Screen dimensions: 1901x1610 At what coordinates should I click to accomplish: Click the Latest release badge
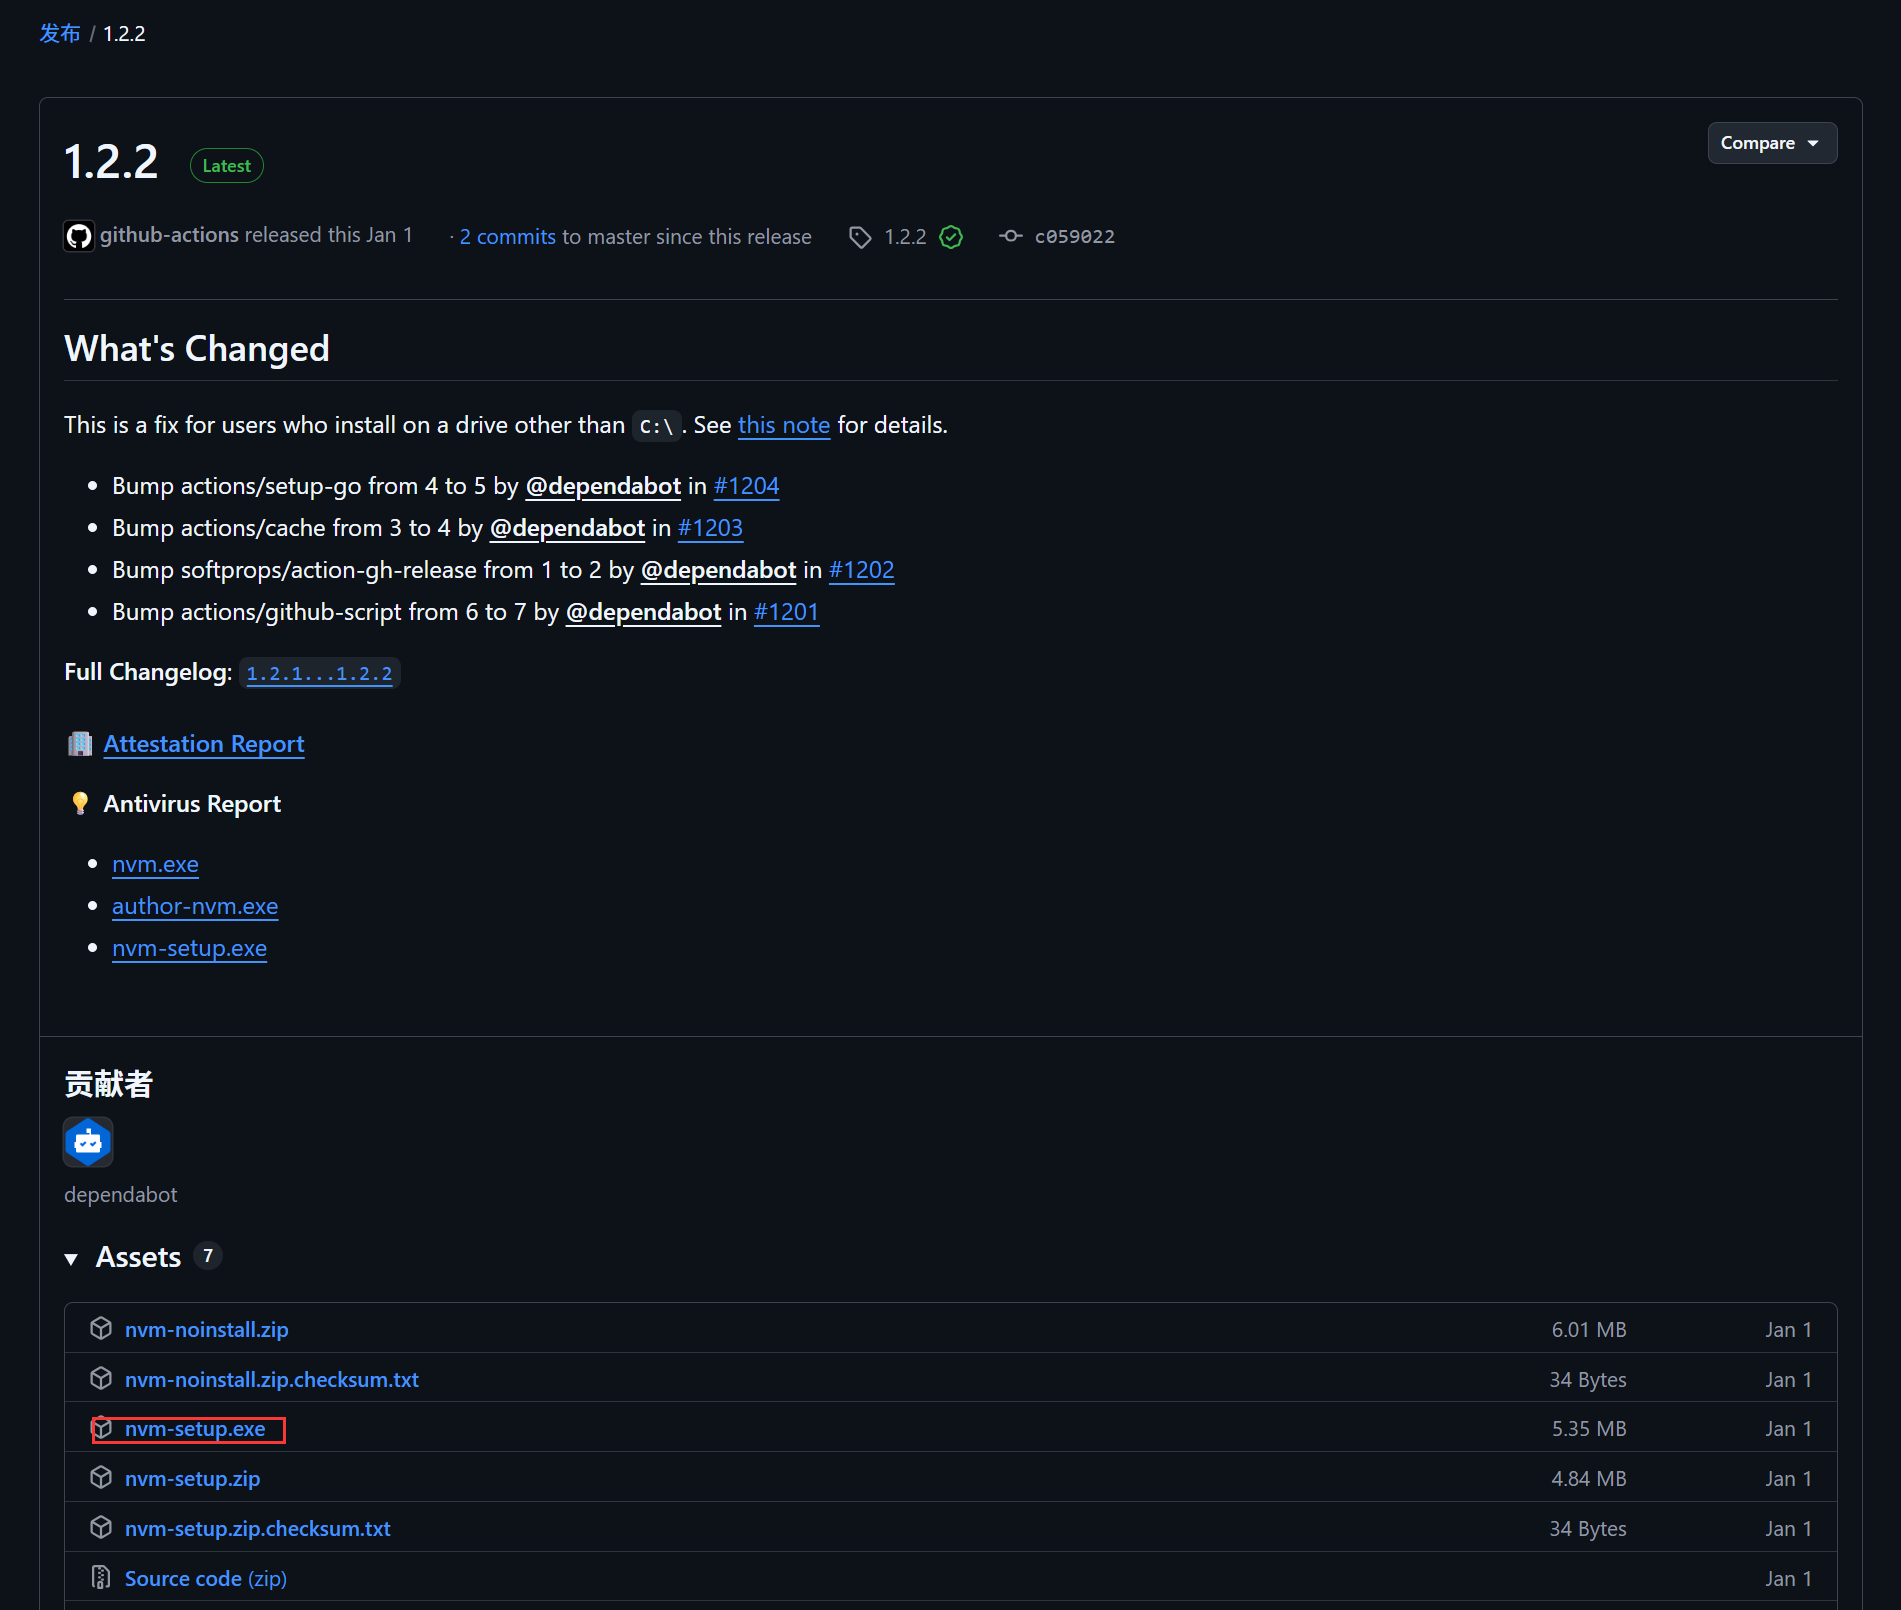227,166
